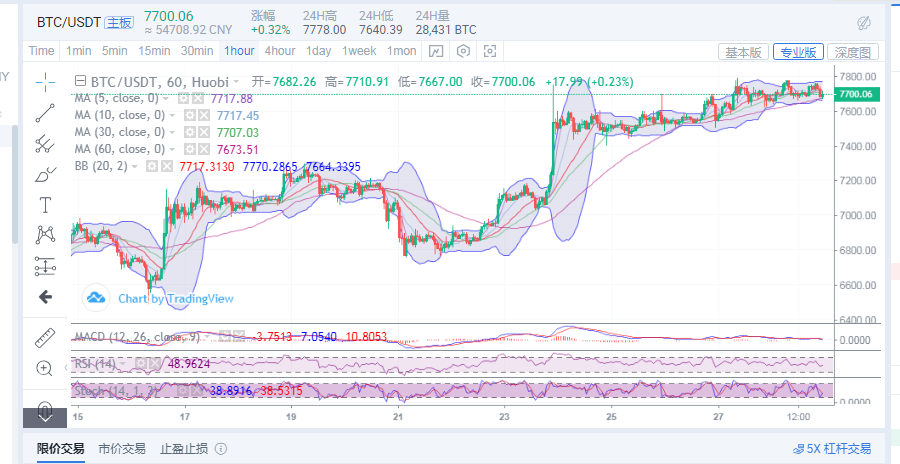Image resolution: width=900 pixels, height=464 pixels.
Task: Click the eye-slash hide icon top right
Action: point(863,23)
